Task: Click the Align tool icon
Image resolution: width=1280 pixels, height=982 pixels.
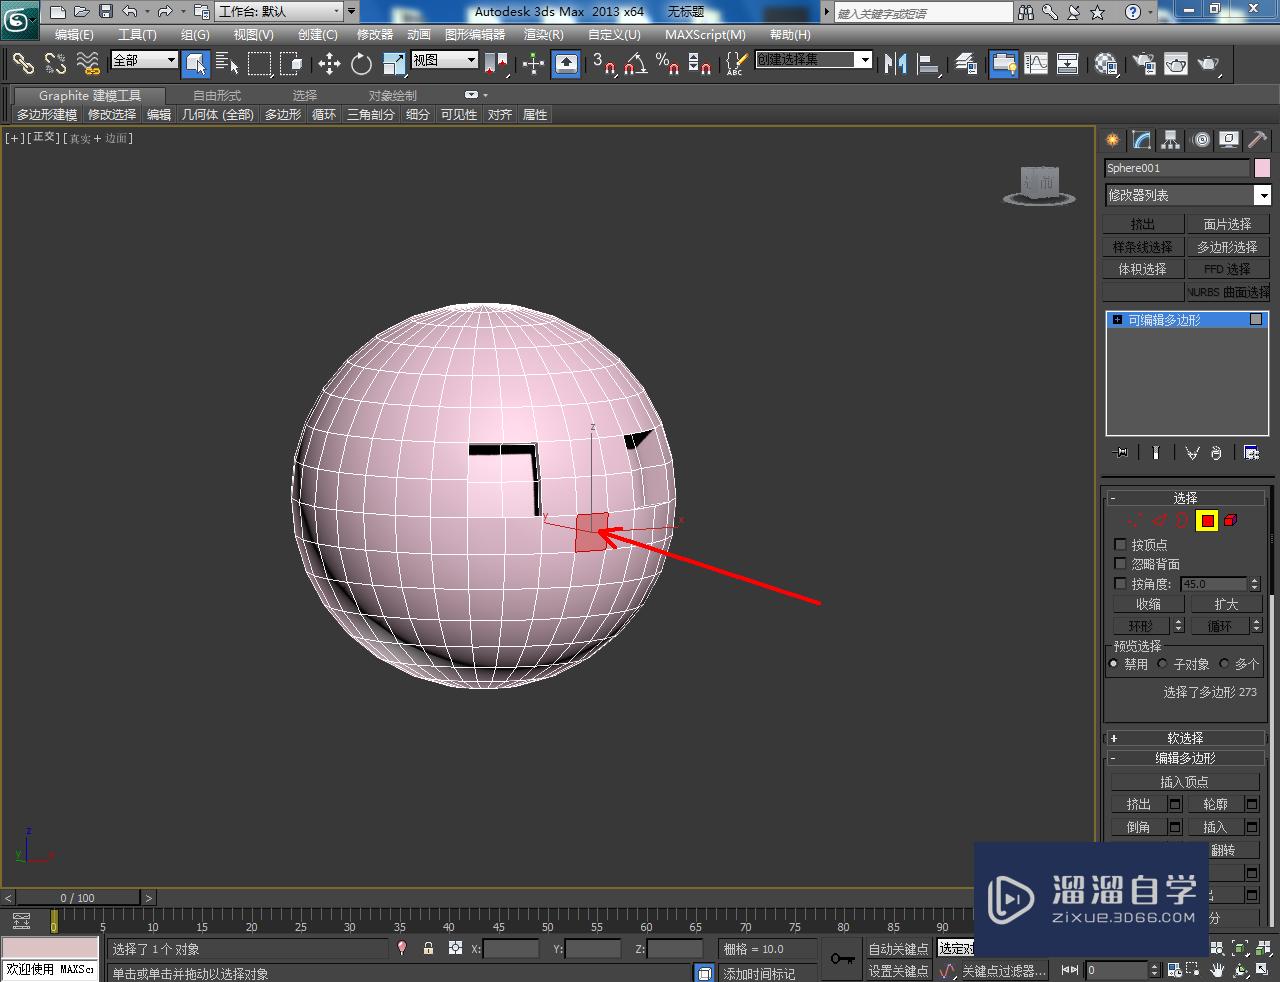Action: pos(928,64)
